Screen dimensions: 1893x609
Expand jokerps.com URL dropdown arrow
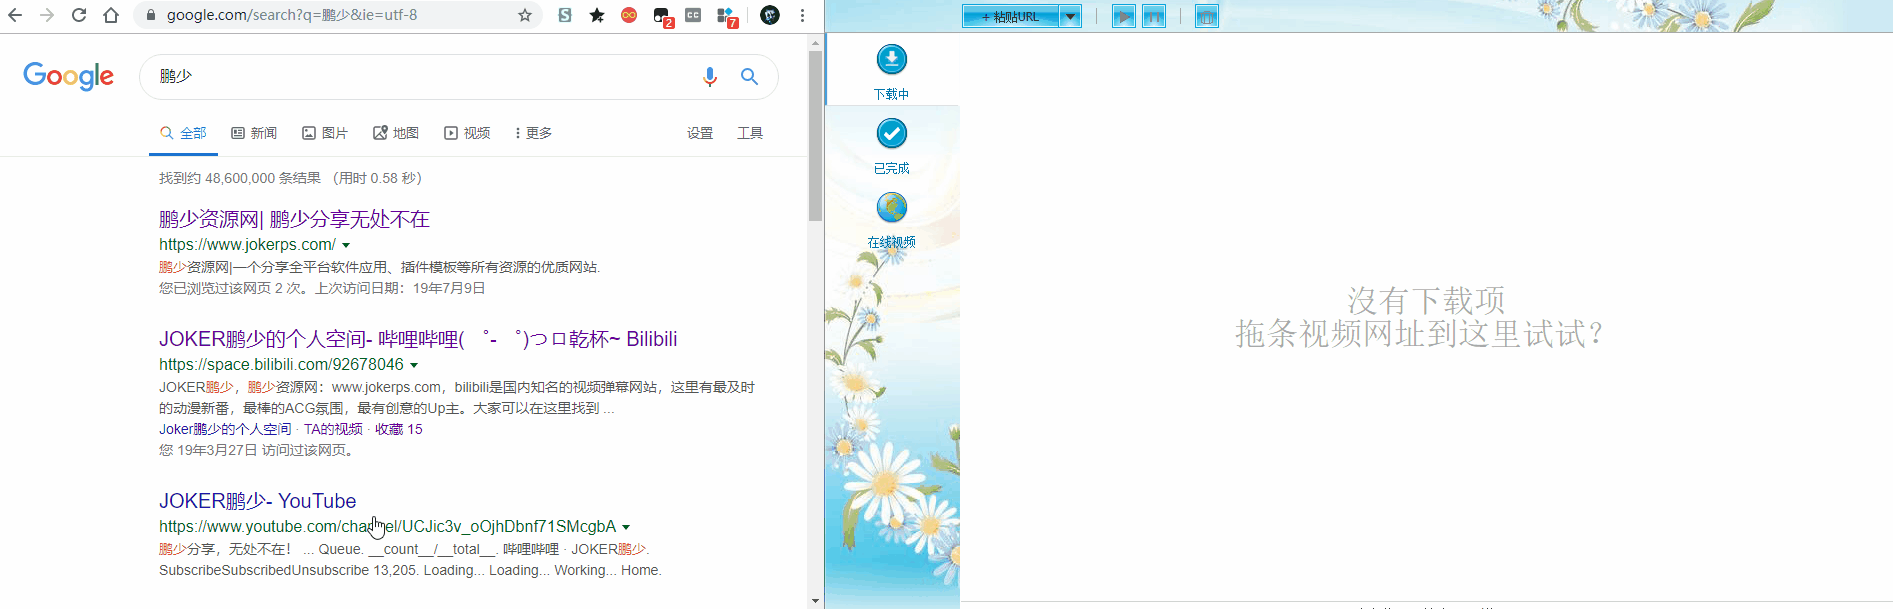pos(346,245)
